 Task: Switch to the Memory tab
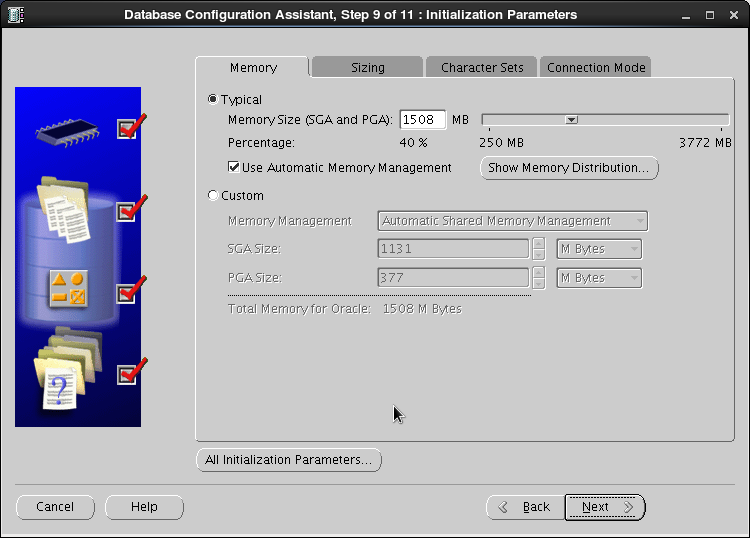pyautogui.click(x=253, y=67)
